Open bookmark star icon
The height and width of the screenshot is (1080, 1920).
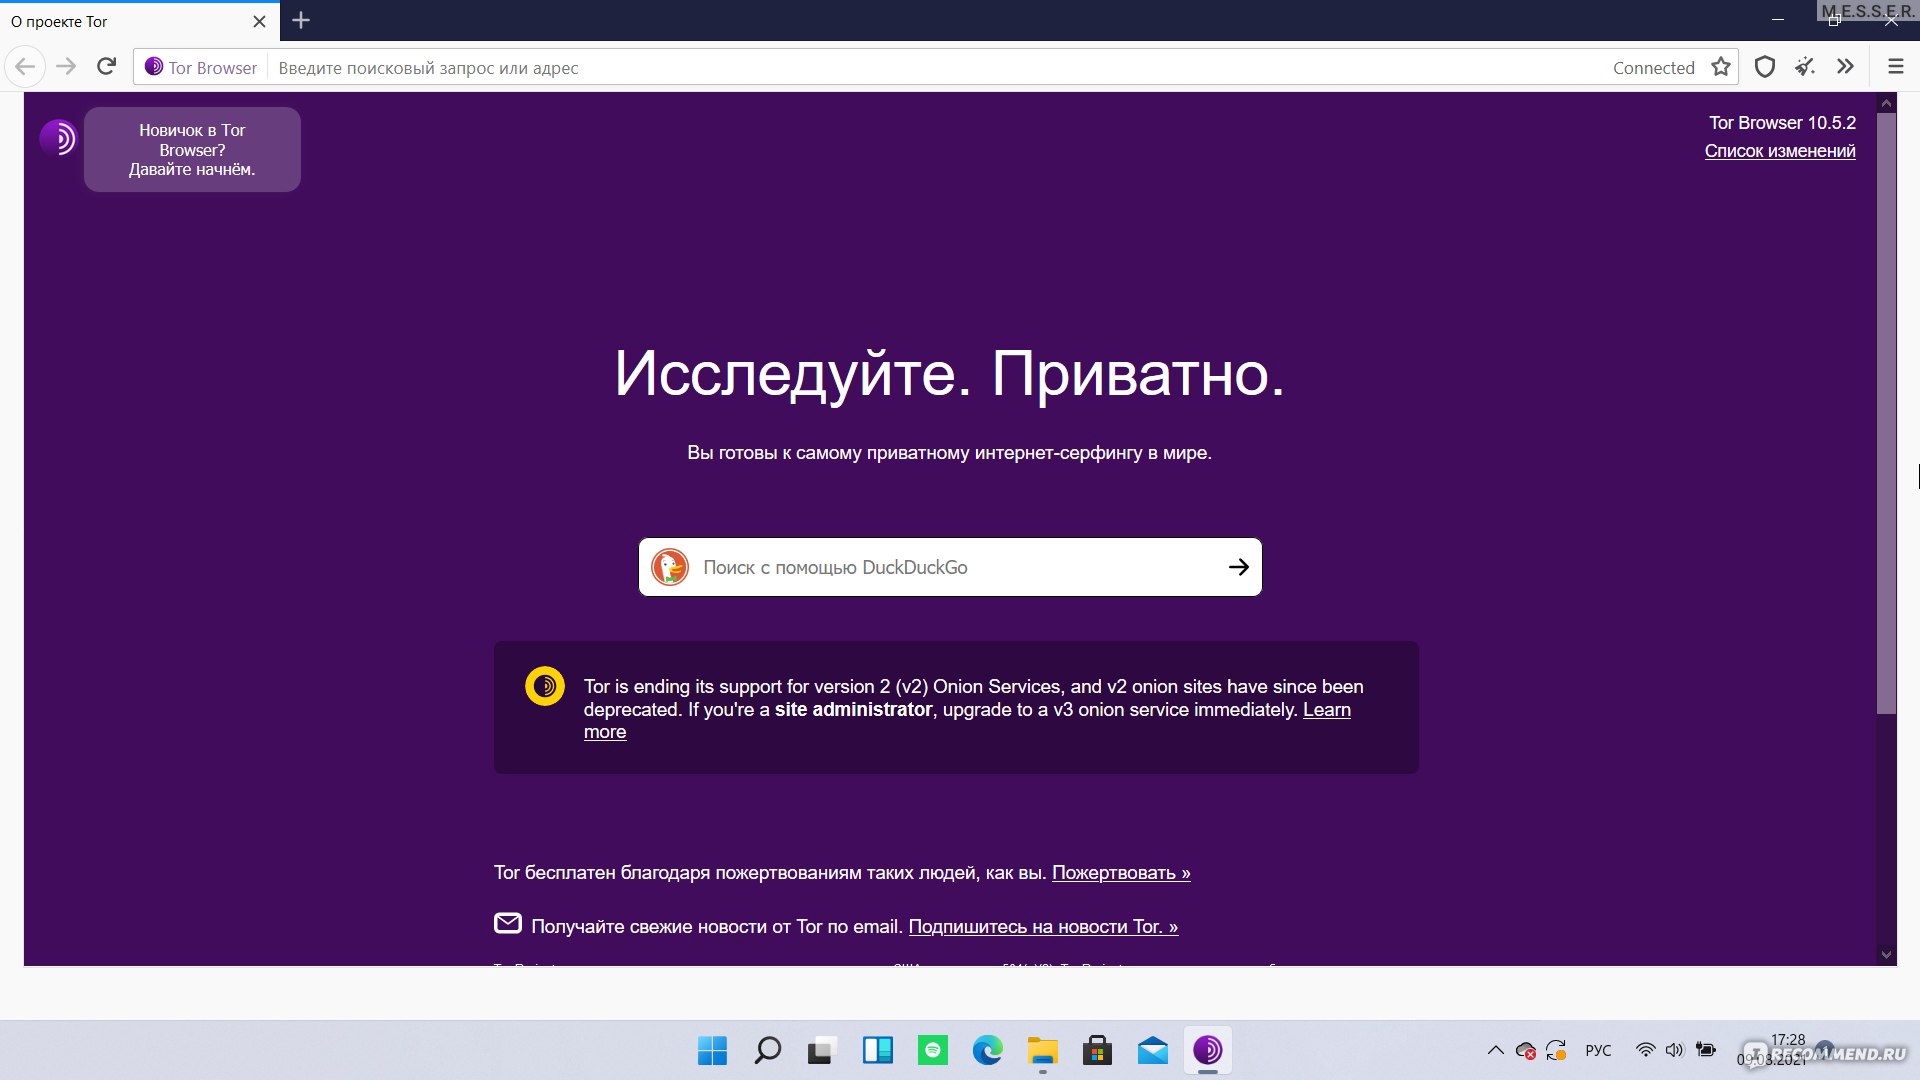tap(1721, 67)
